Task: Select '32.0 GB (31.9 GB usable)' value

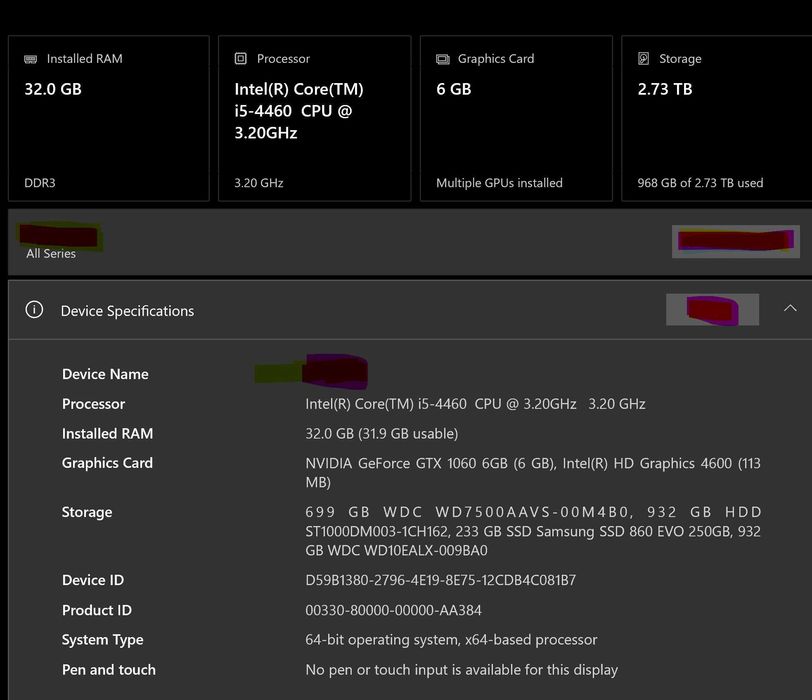Action: 382,433
